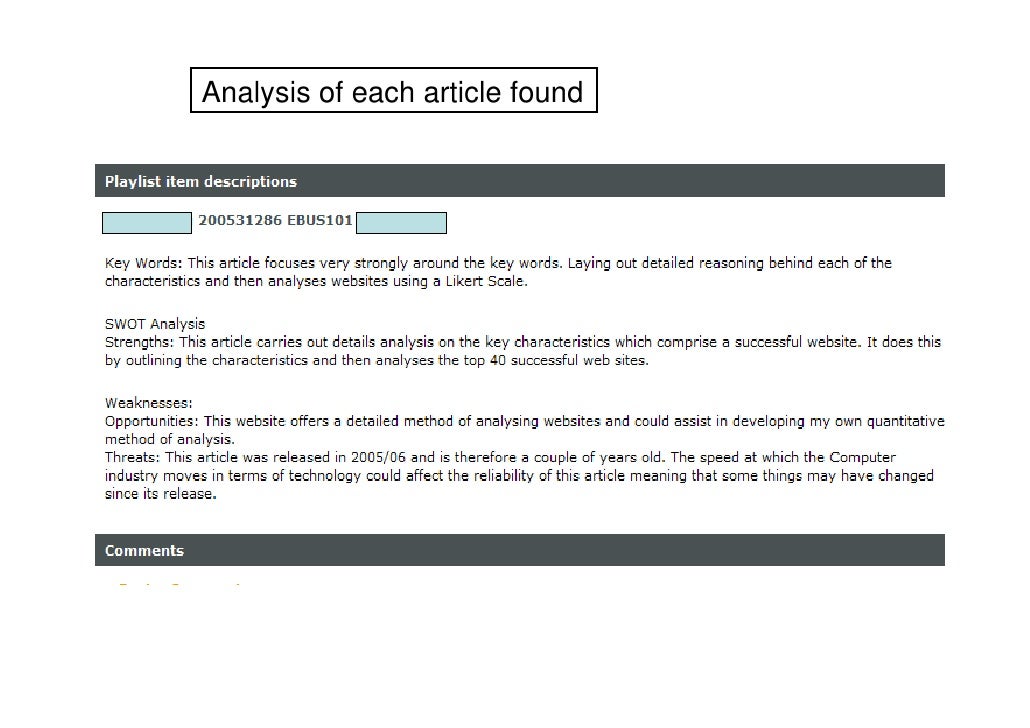Click the blue redacted box after EBUS101
Image resolution: width=1030 pixels, height=728 pixels.
pyautogui.click(x=401, y=223)
